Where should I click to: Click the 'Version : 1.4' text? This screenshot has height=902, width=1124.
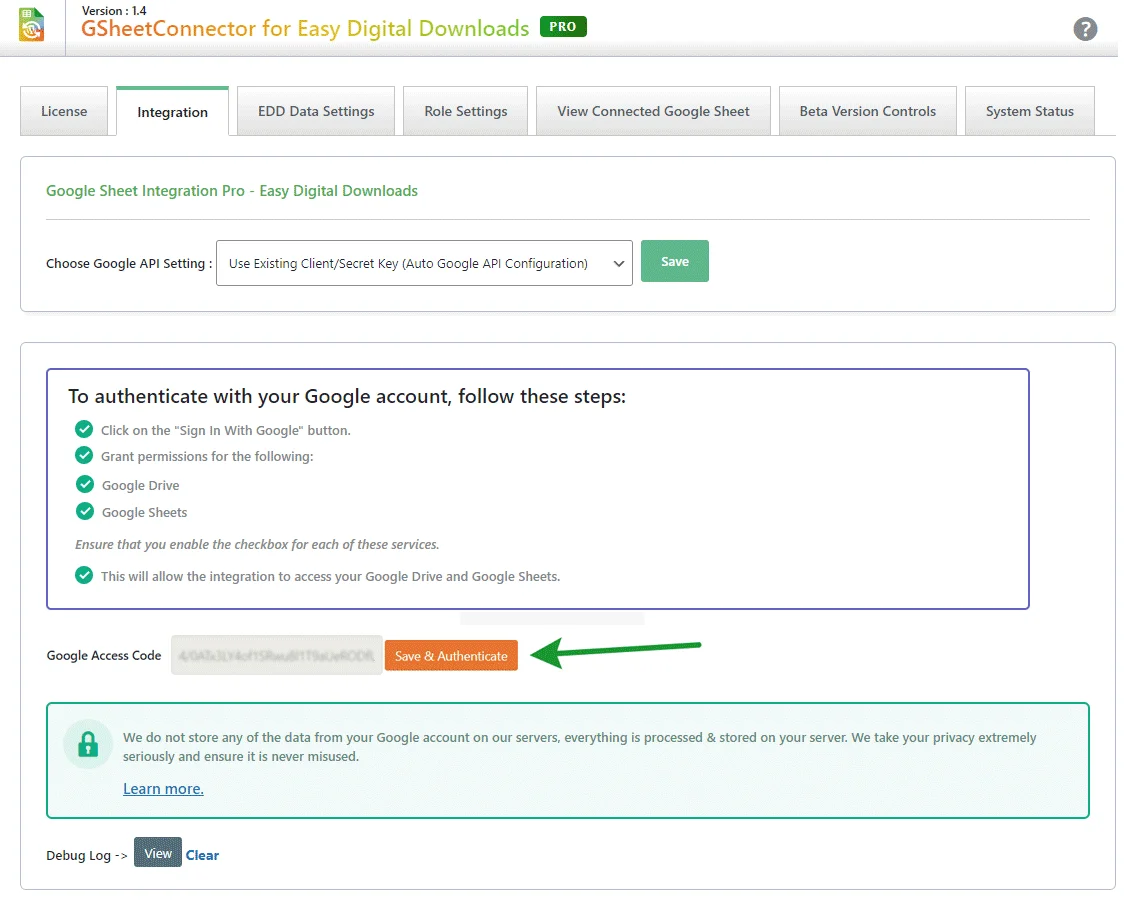pos(114,11)
